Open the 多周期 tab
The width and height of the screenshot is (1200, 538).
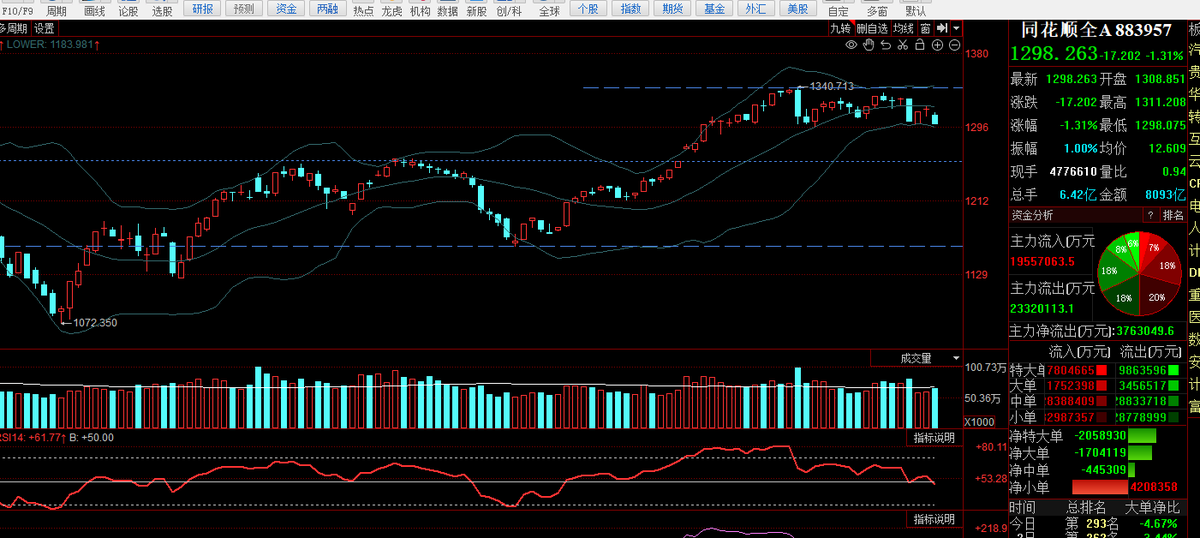pyautogui.click(x=15, y=29)
